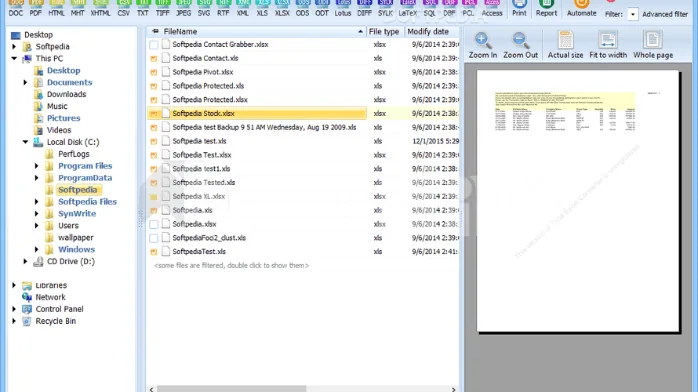Viewport: 698px width, 392px height.
Task: Expand the Documents folder
Action: [25, 82]
